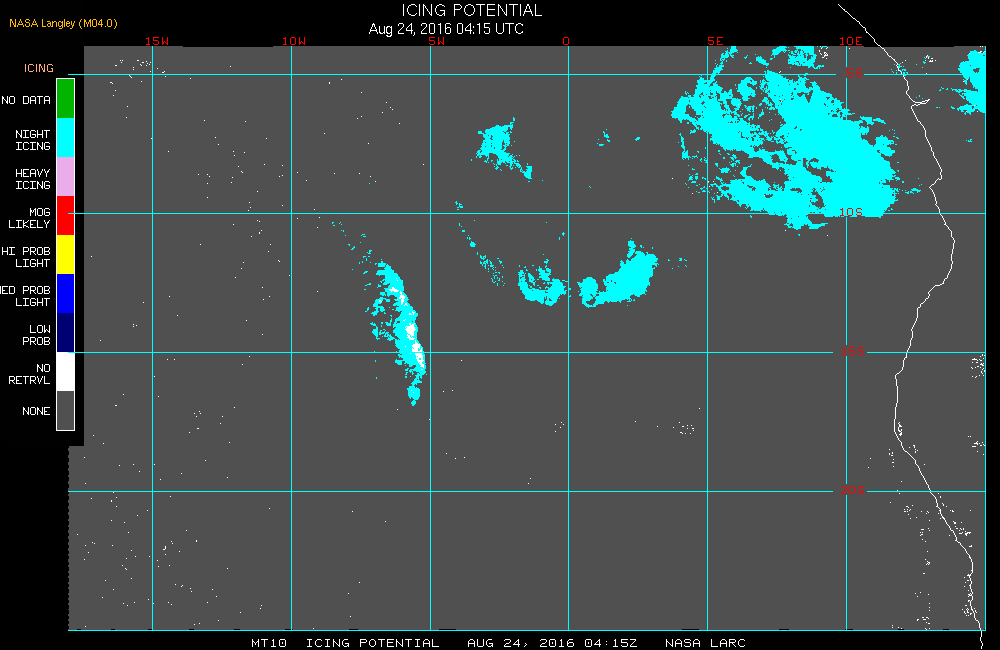
Task: Click the 5S latitude label
Action: (855, 73)
